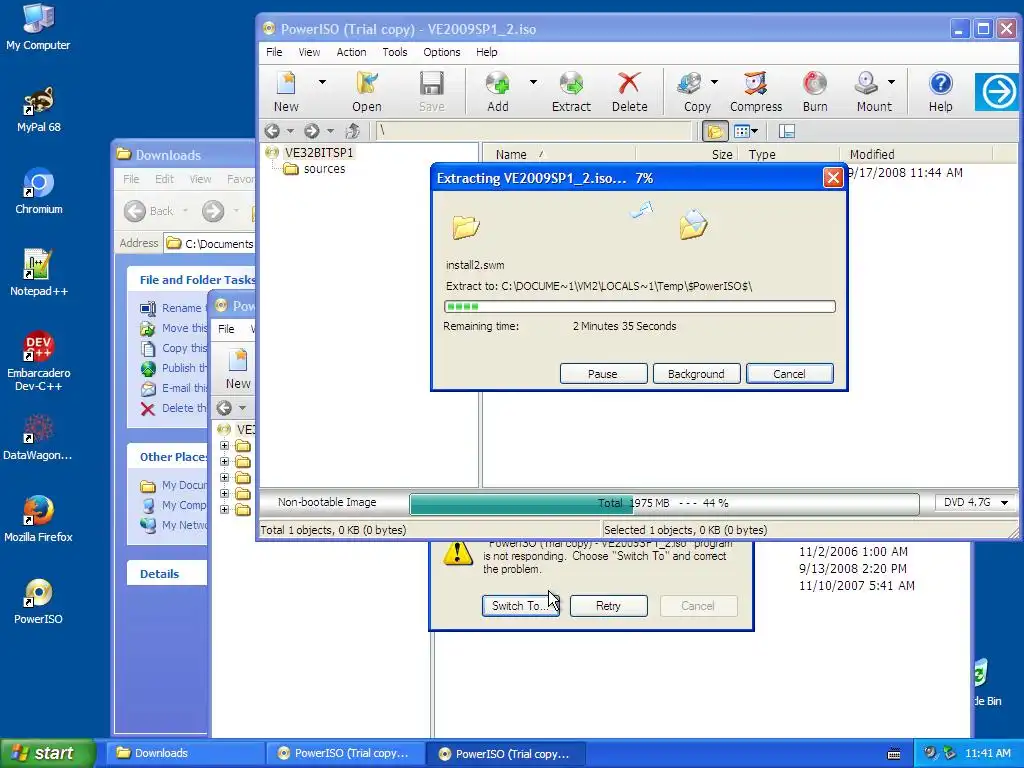Click the Back navigation arrow in PowerISO
The width and height of the screenshot is (1024, 768).
[272, 131]
